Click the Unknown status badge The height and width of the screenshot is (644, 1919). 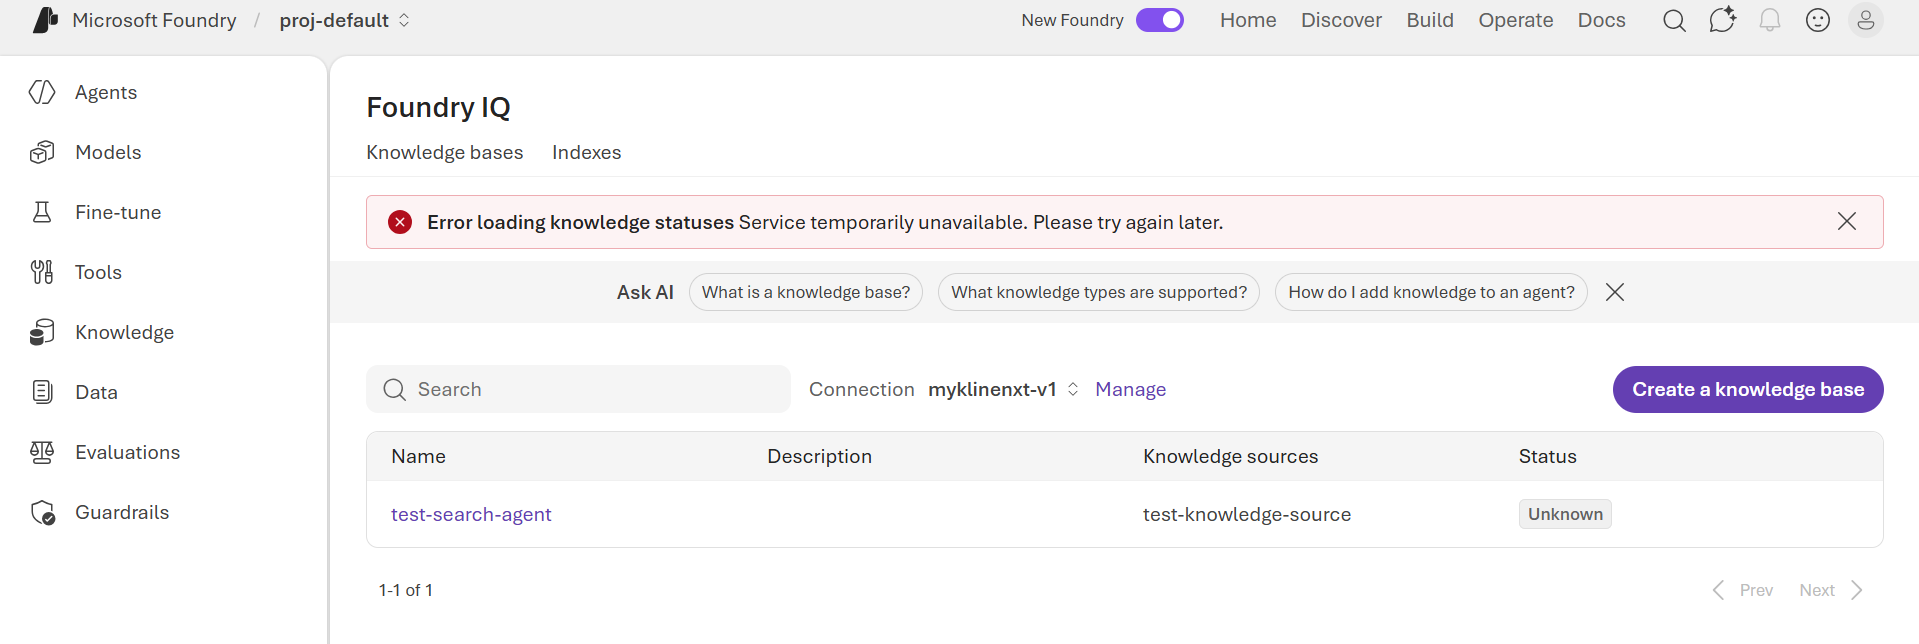pos(1565,514)
